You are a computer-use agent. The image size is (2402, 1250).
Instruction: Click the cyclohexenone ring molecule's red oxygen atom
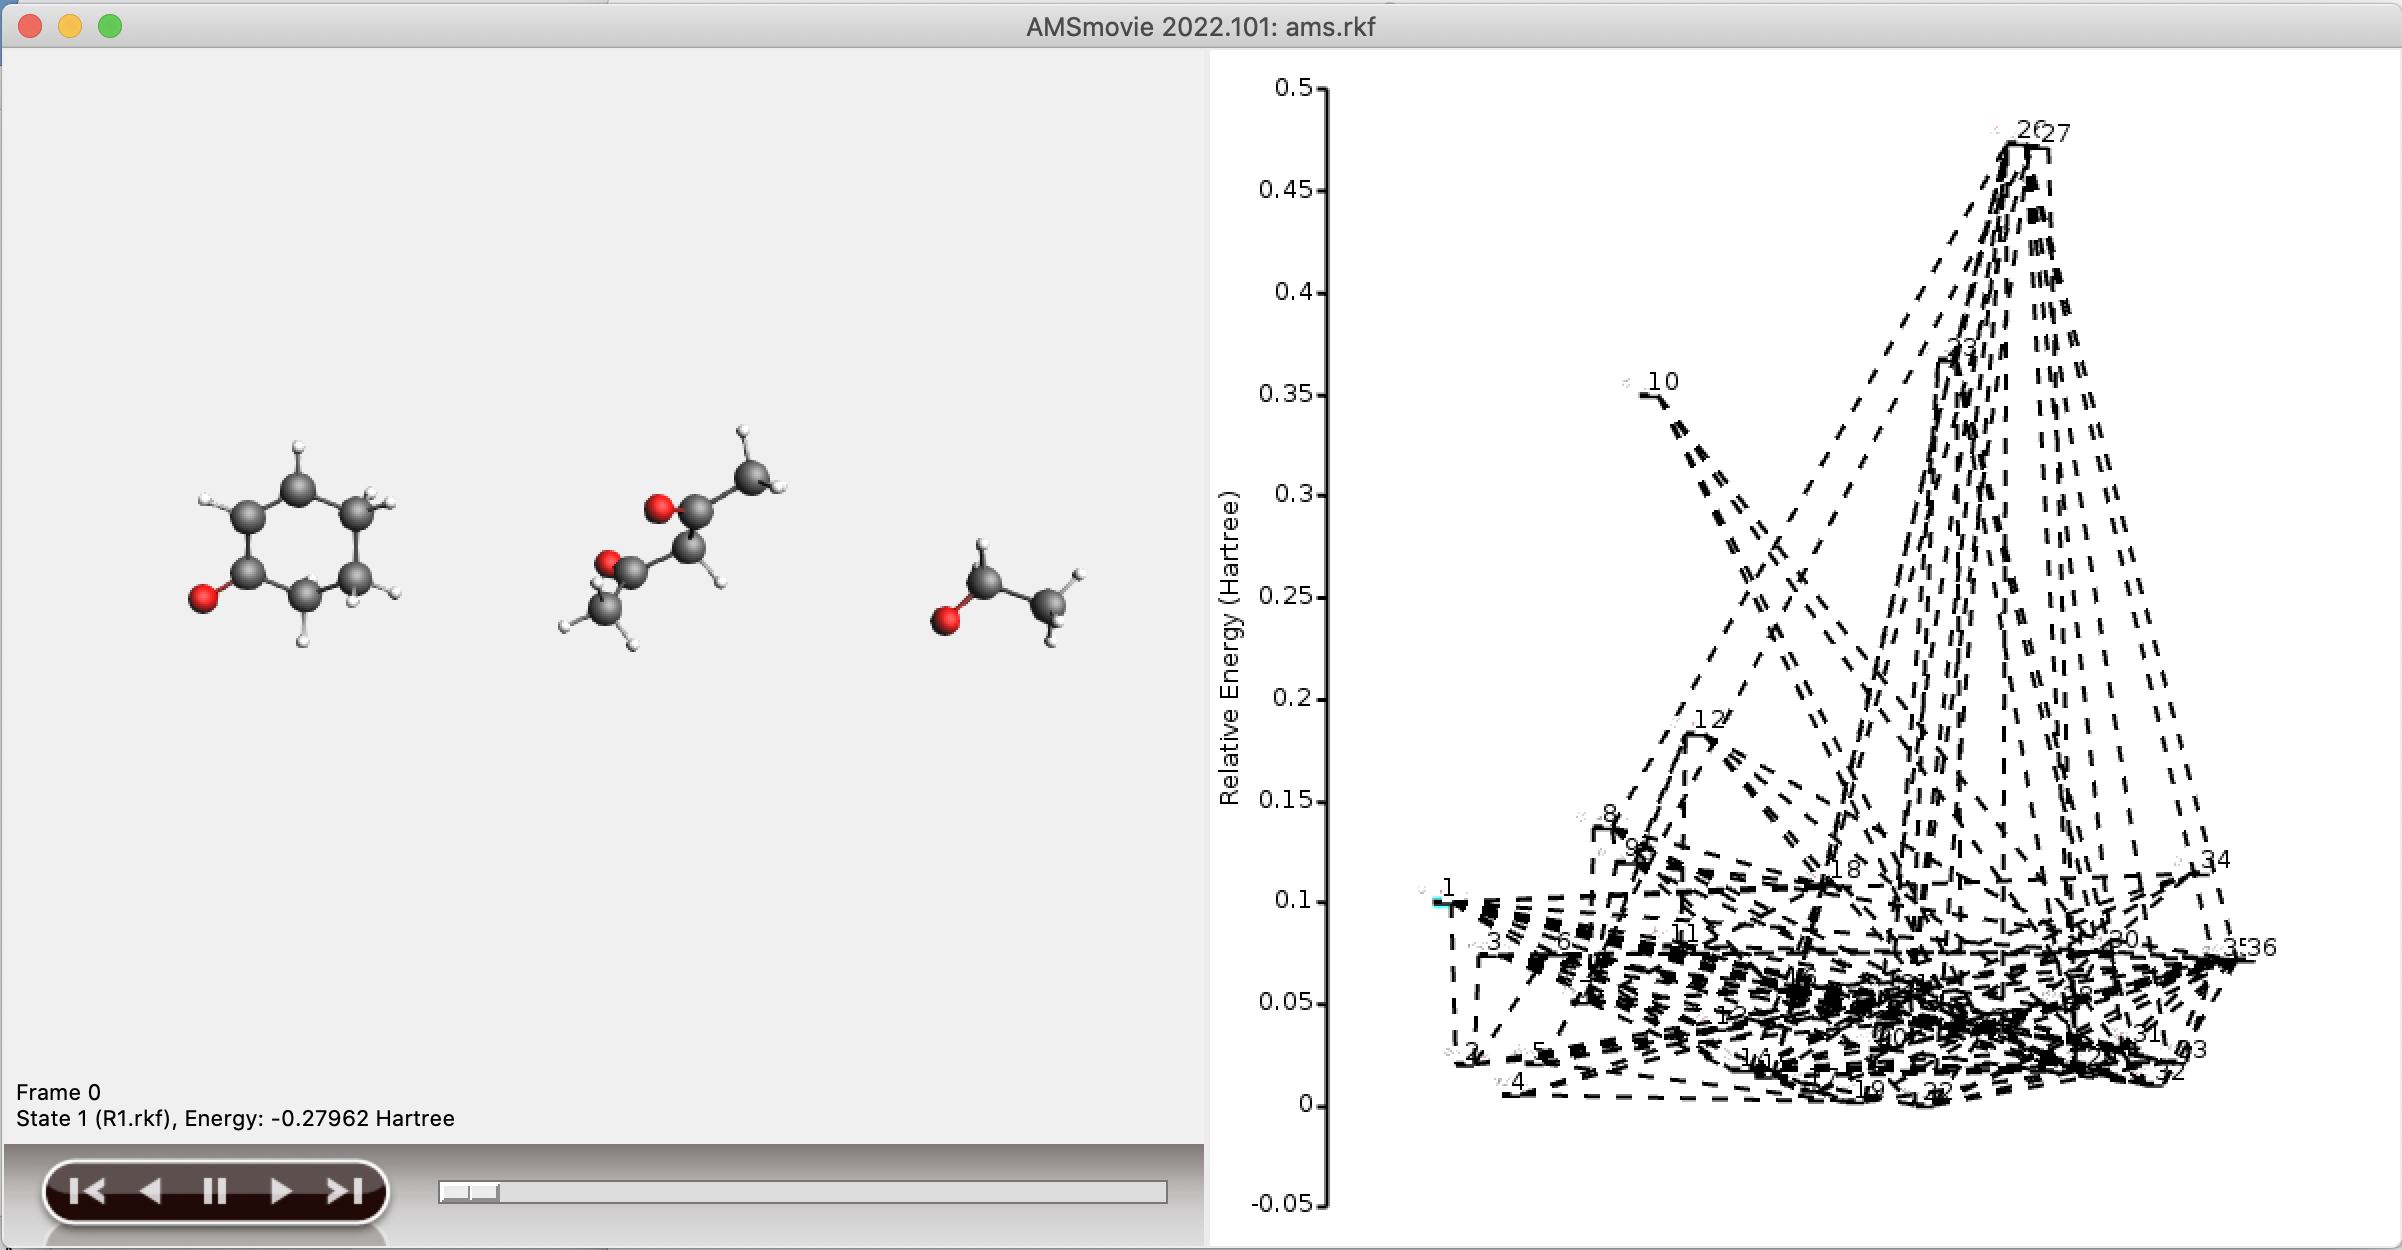click(203, 599)
